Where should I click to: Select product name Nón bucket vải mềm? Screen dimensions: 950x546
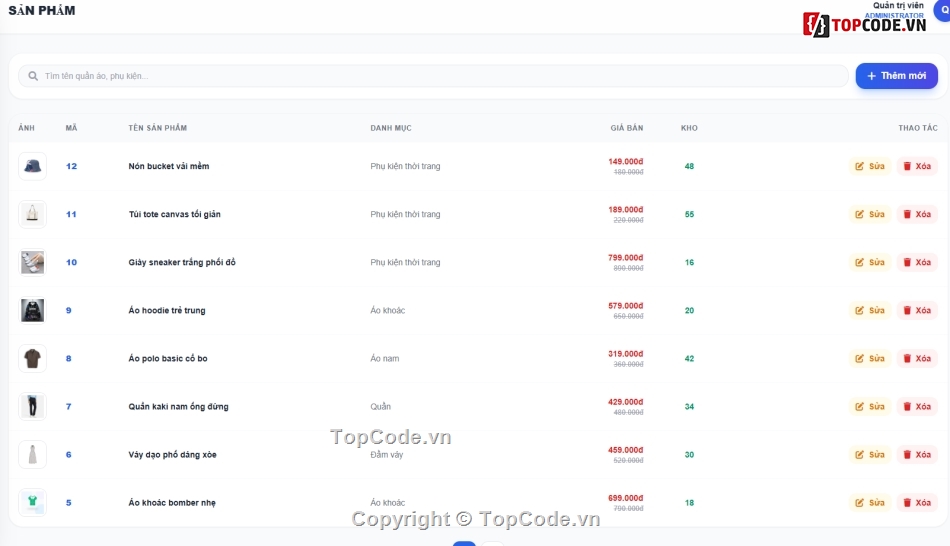(x=168, y=166)
